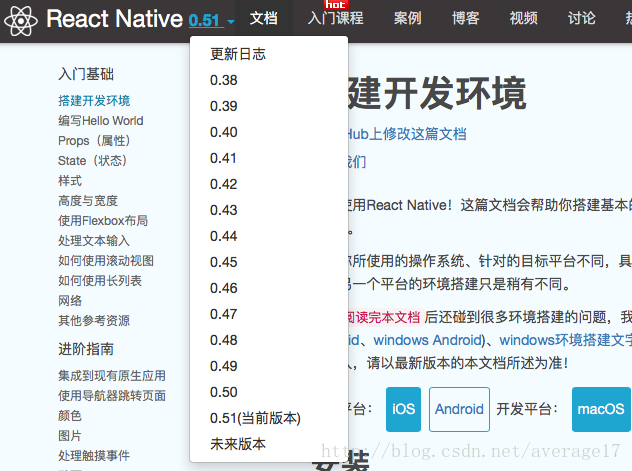Screen dimensions: 632x471
Task: Choose version 0.41 from the dropdown
Action: pos(224,158)
